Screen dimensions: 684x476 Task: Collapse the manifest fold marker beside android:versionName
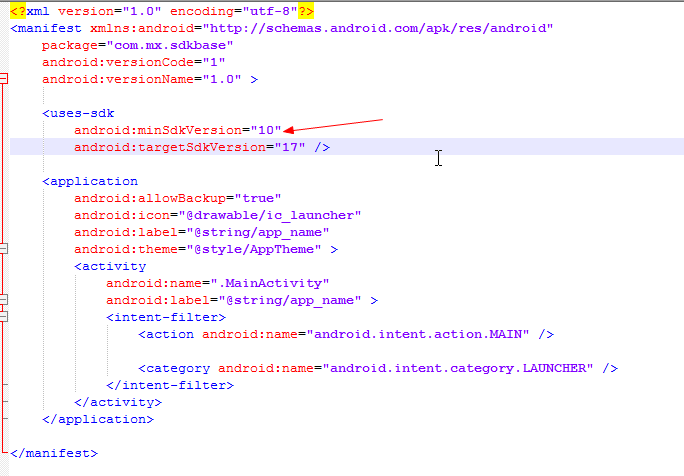(3, 79)
